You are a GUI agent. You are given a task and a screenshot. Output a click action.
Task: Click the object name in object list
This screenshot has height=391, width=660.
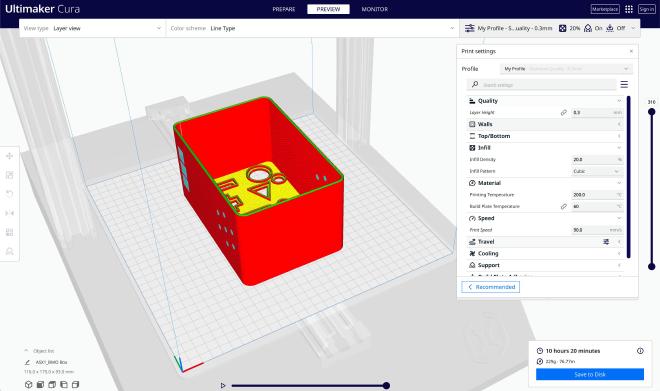pos(51,362)
